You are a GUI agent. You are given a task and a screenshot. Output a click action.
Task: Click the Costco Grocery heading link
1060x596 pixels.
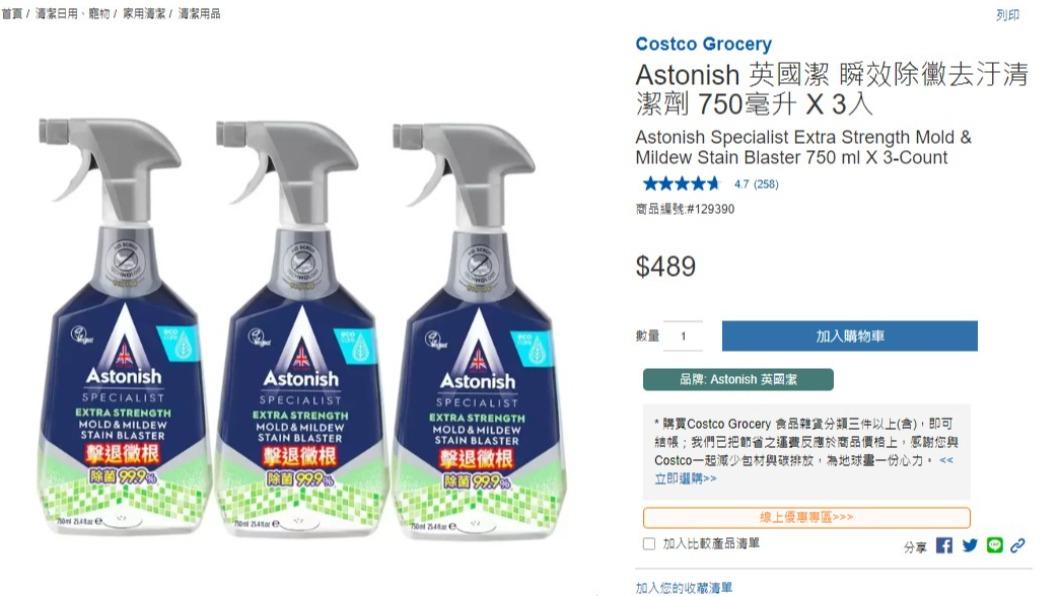[703, 44]
